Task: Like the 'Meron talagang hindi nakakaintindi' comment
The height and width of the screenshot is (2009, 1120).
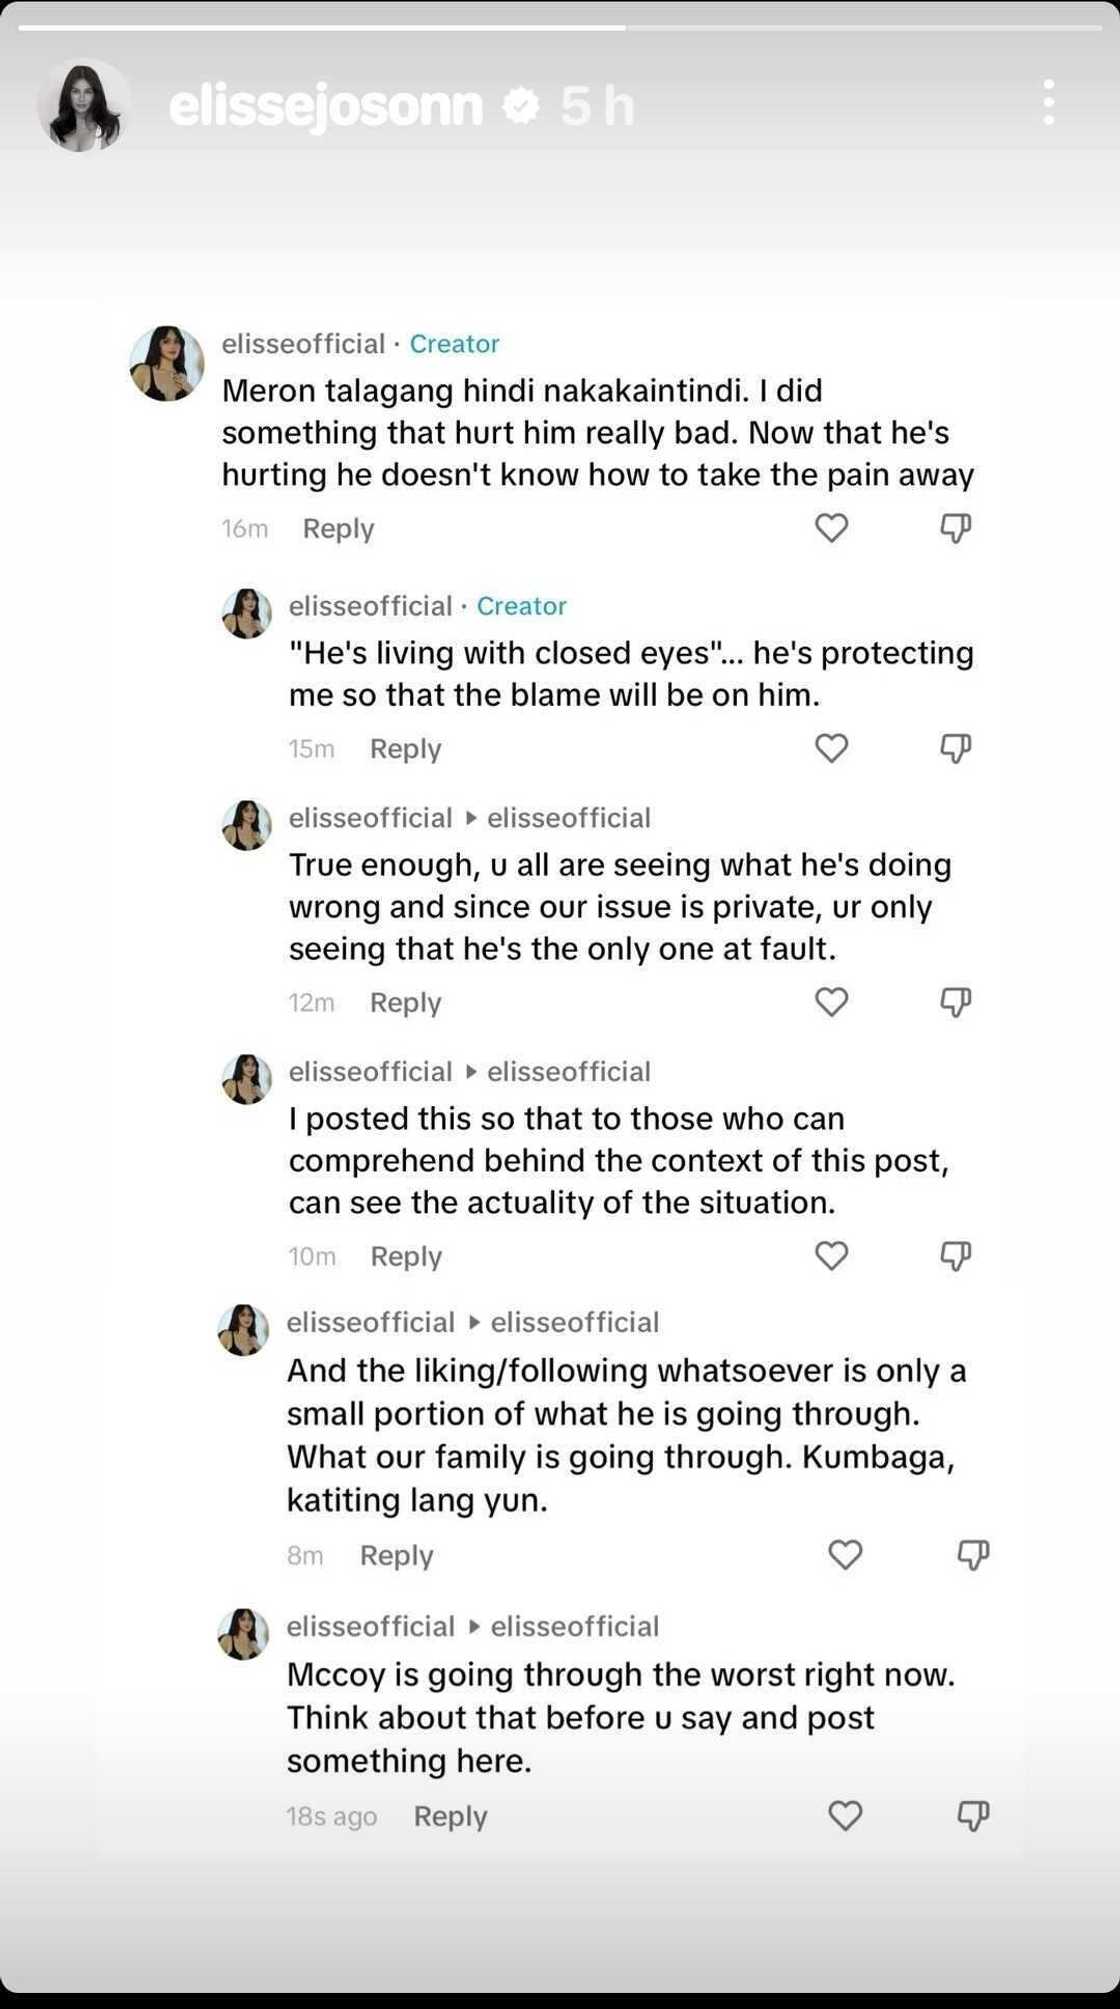Action: (831, 527)
